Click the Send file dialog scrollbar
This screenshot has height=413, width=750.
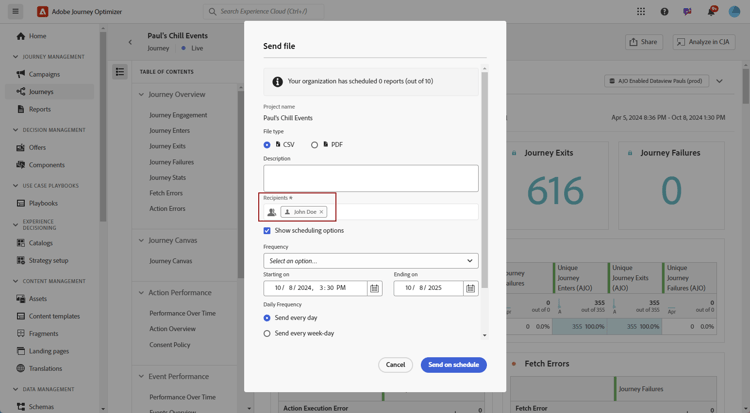coord(485,180)
